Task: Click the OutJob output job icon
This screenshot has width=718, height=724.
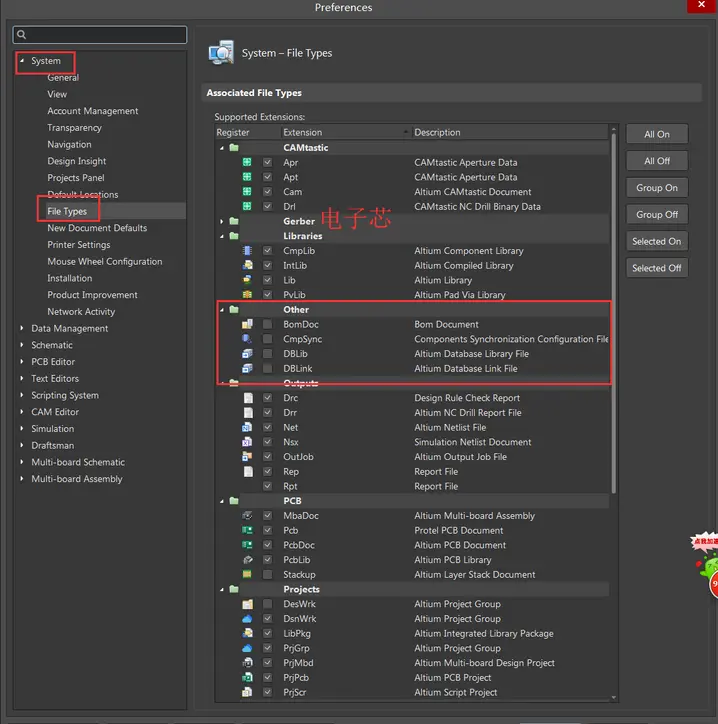Action: coord(247,457)
